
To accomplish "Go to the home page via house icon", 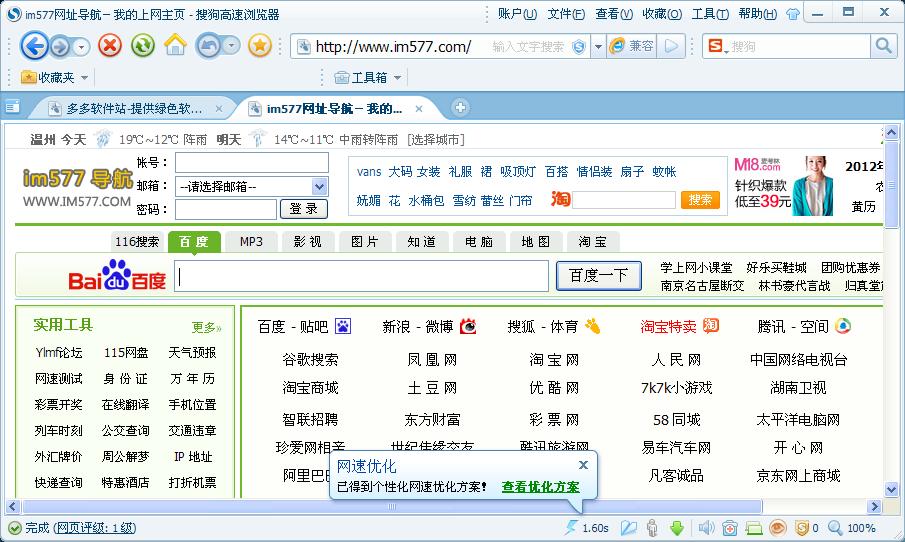I will 175,45.
